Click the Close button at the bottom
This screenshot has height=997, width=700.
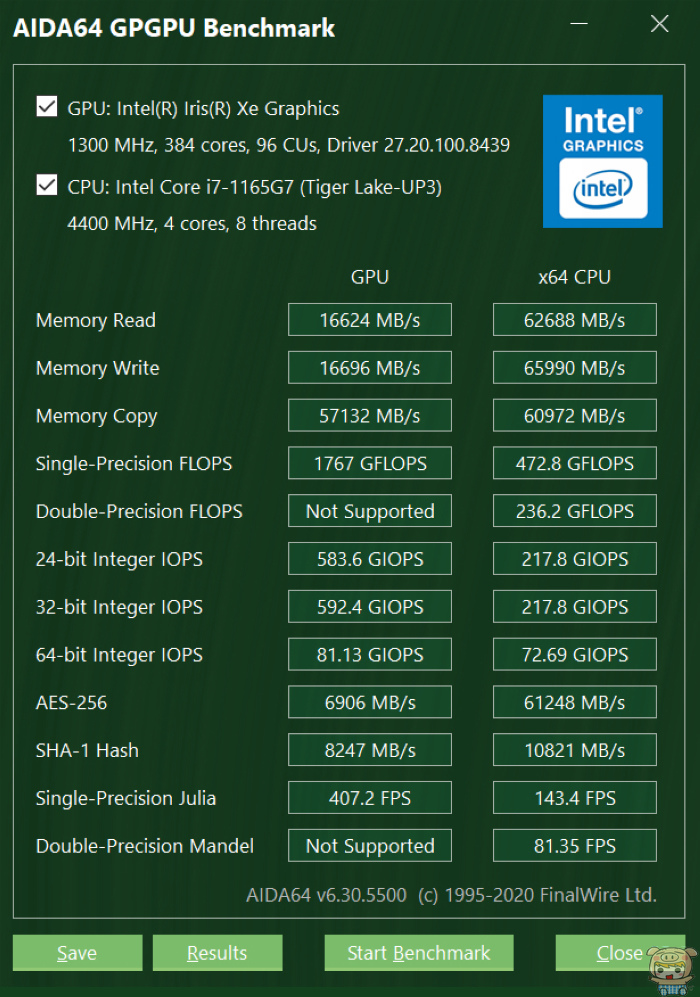tap(619, 953)
